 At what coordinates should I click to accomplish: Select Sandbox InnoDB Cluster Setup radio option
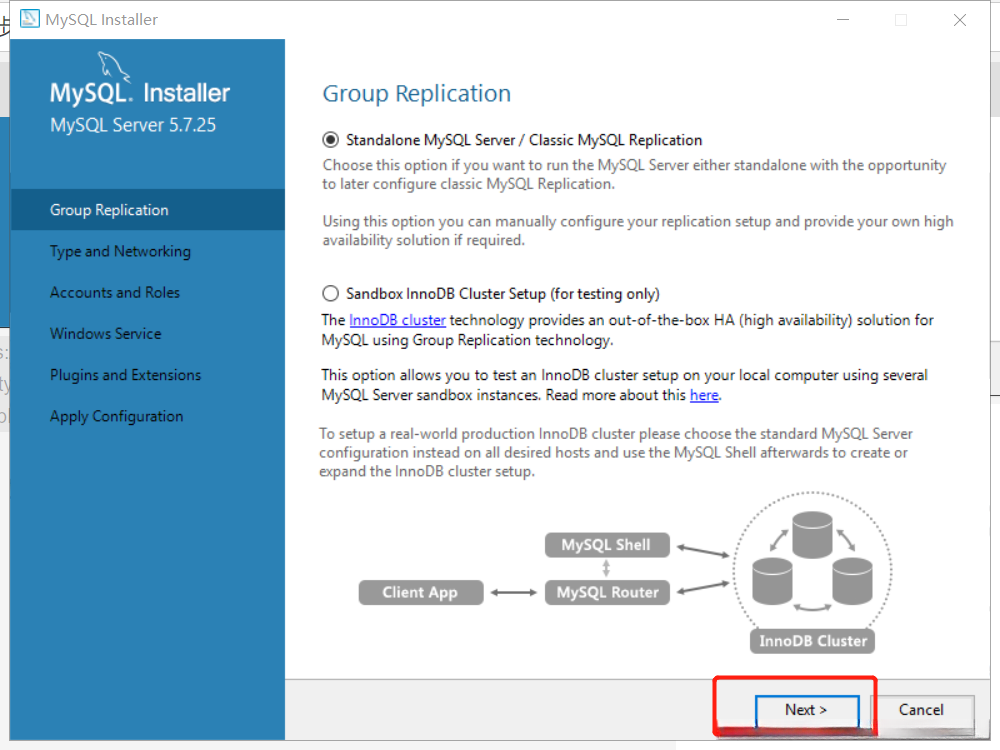330,293
